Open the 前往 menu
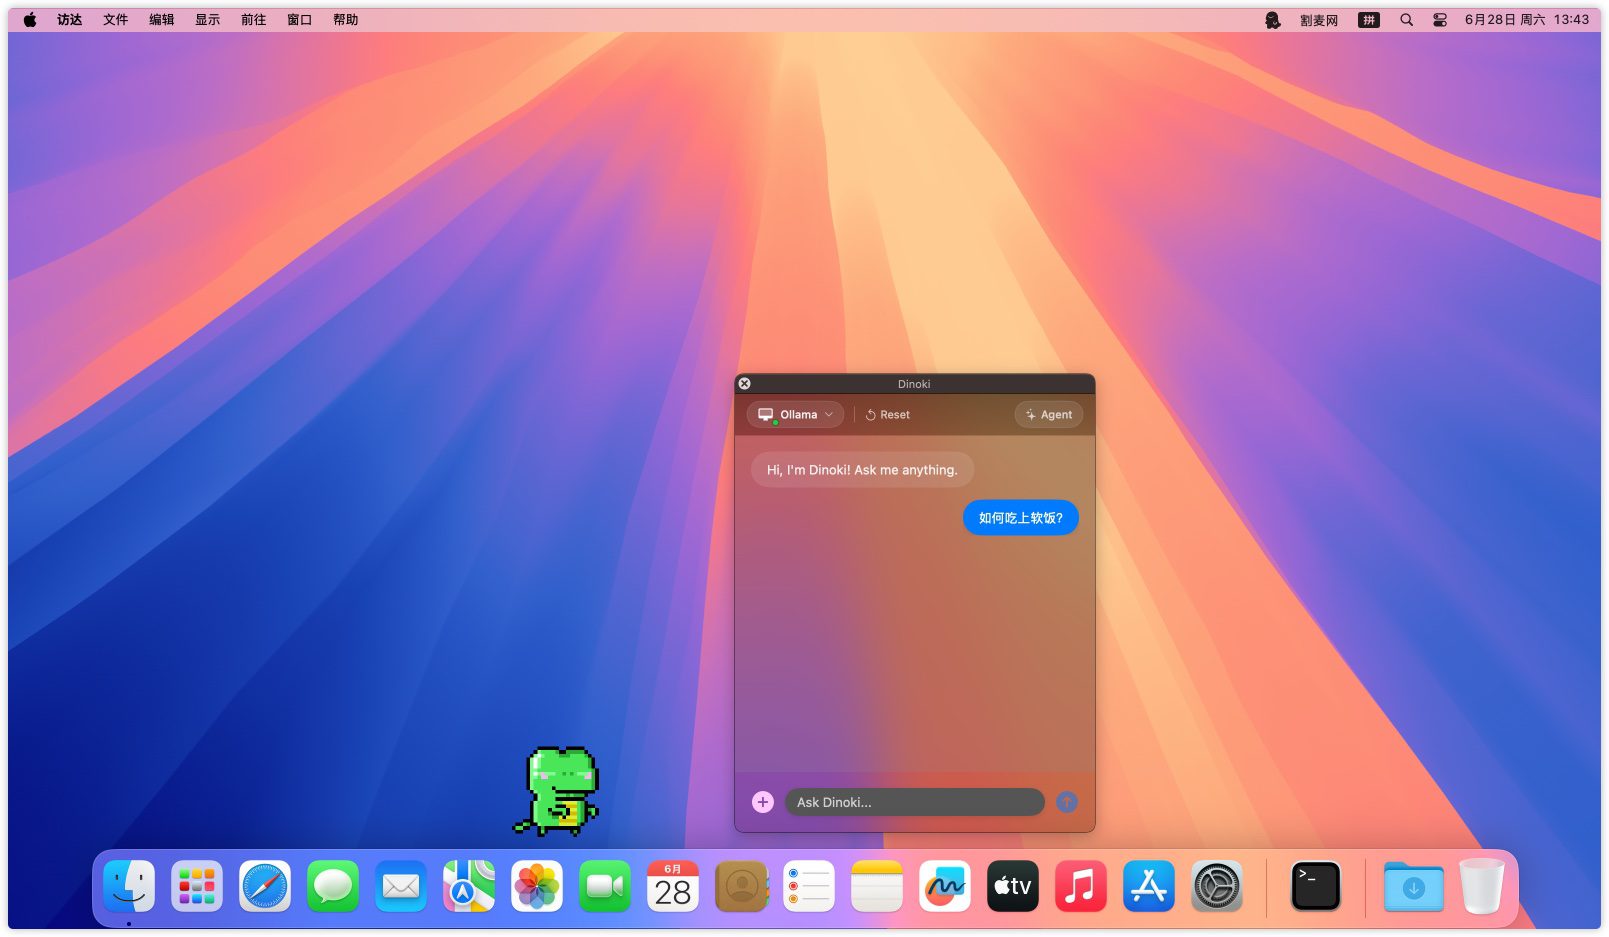 254,20
